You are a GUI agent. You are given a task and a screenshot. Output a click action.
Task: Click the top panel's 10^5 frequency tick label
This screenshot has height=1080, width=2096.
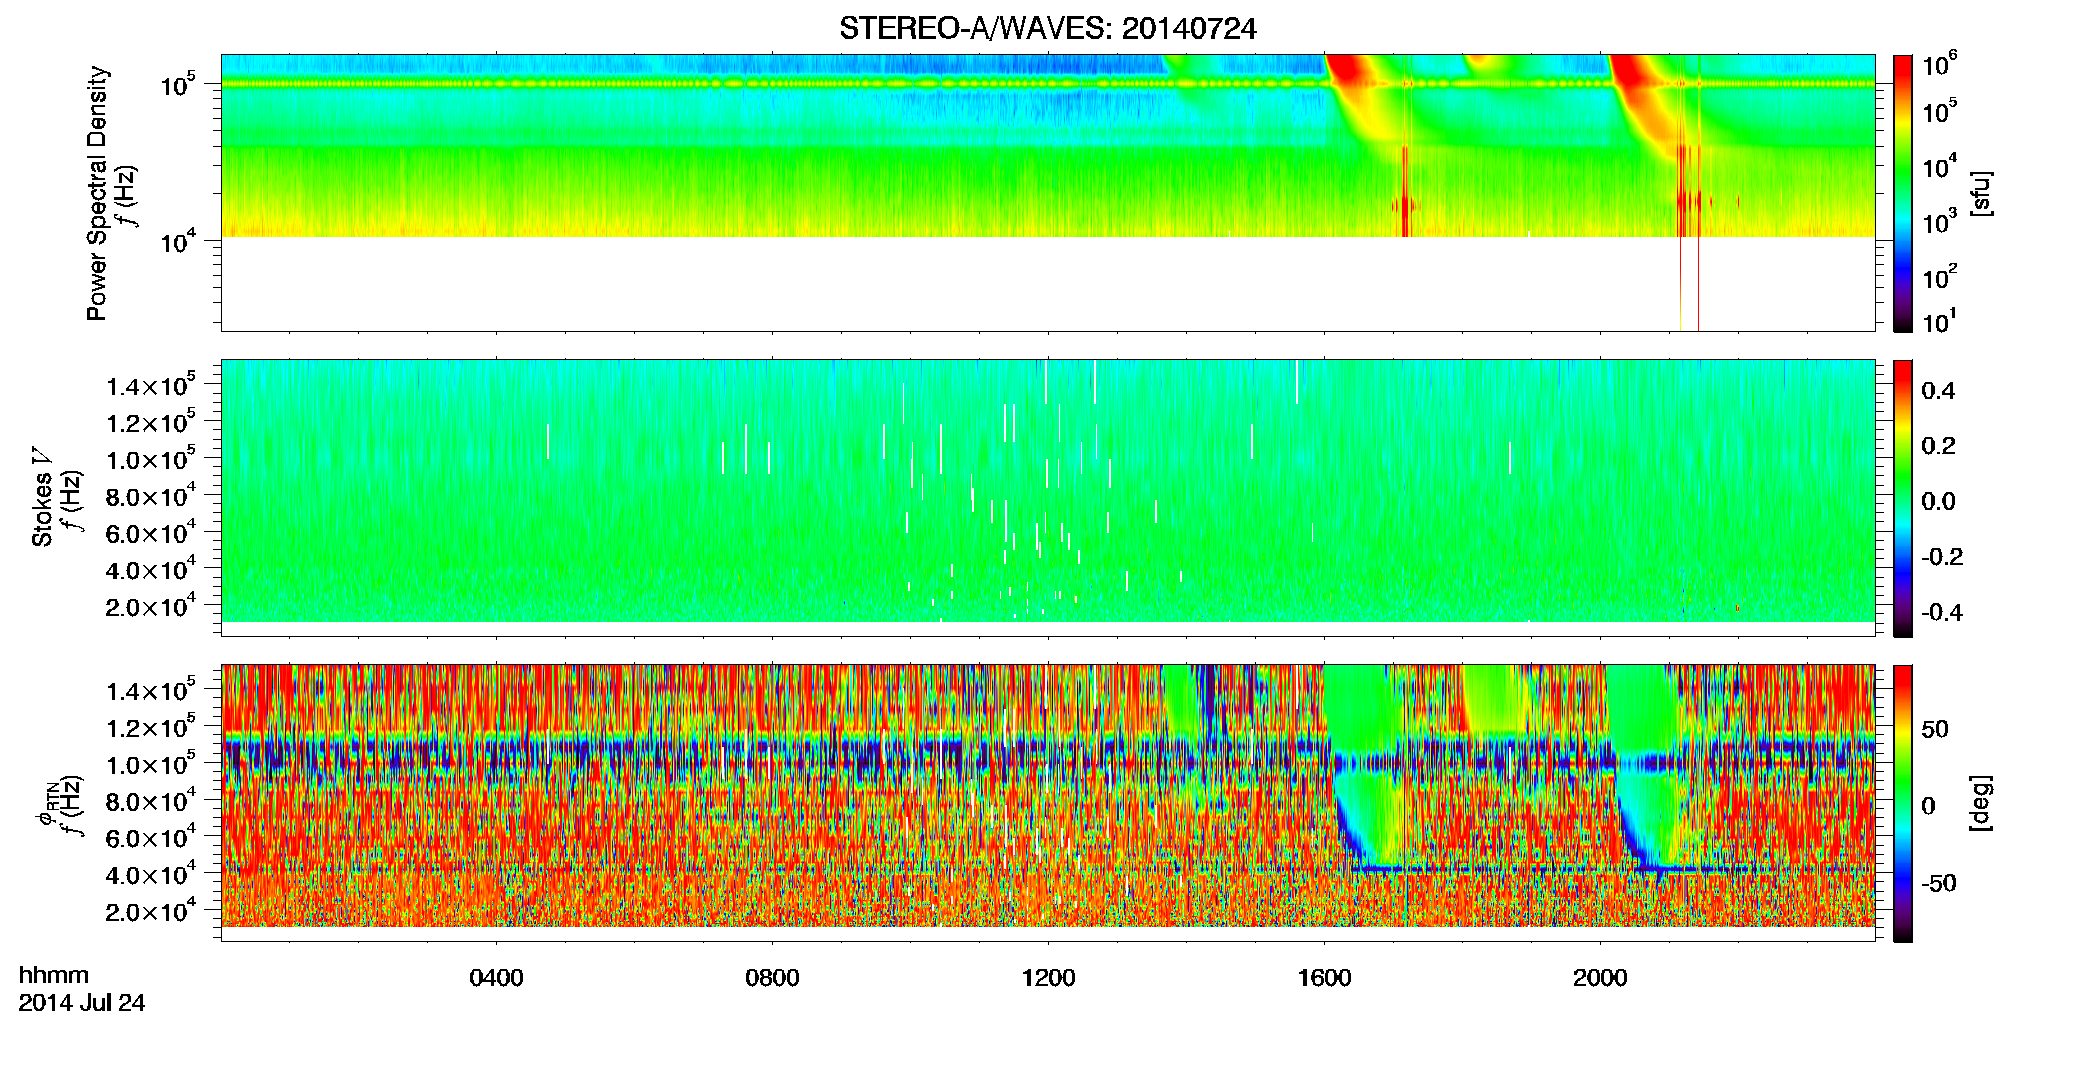pyautogui.click(x=178, y=84)
